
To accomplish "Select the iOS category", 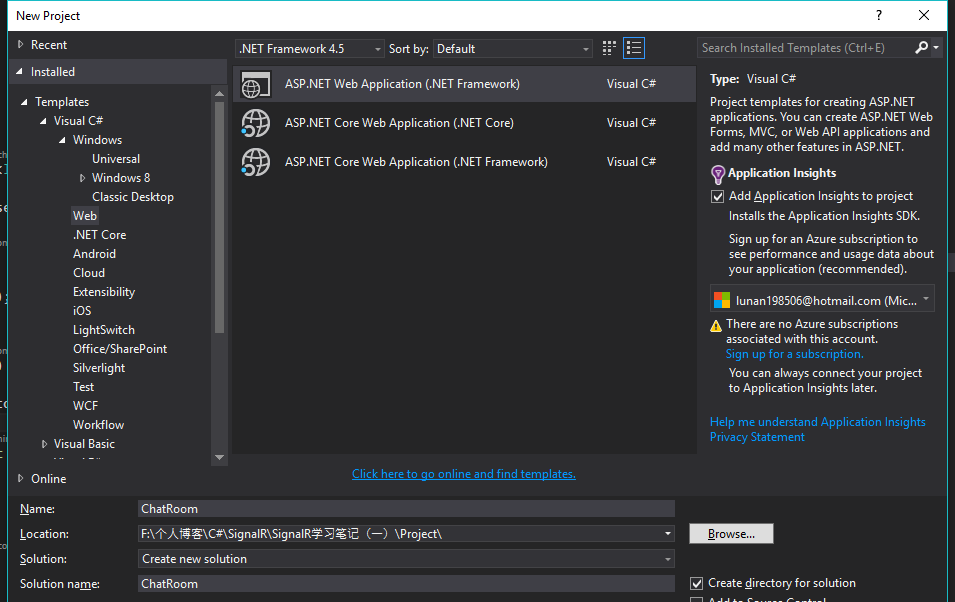I will (82, 311).
